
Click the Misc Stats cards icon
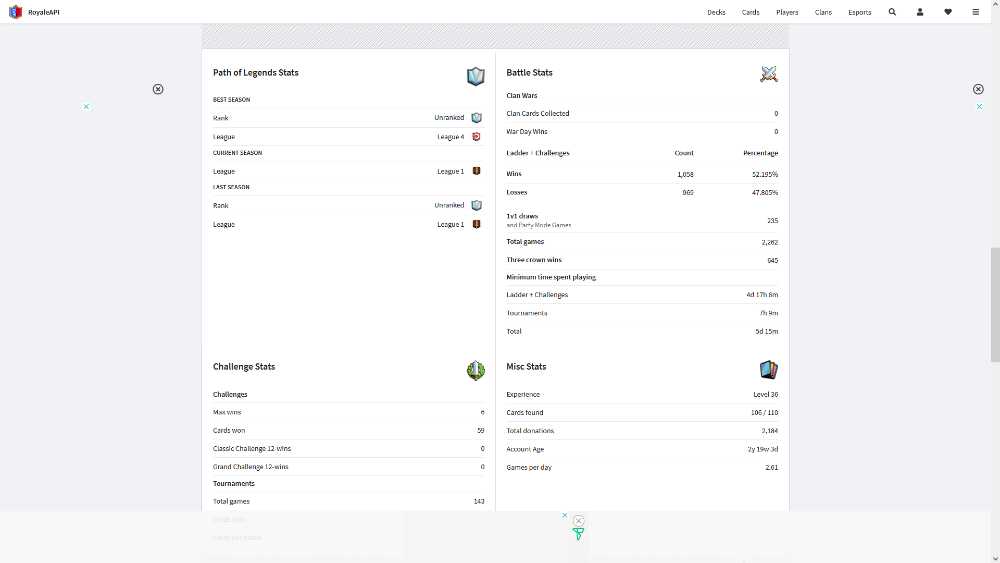click(769, 369)
